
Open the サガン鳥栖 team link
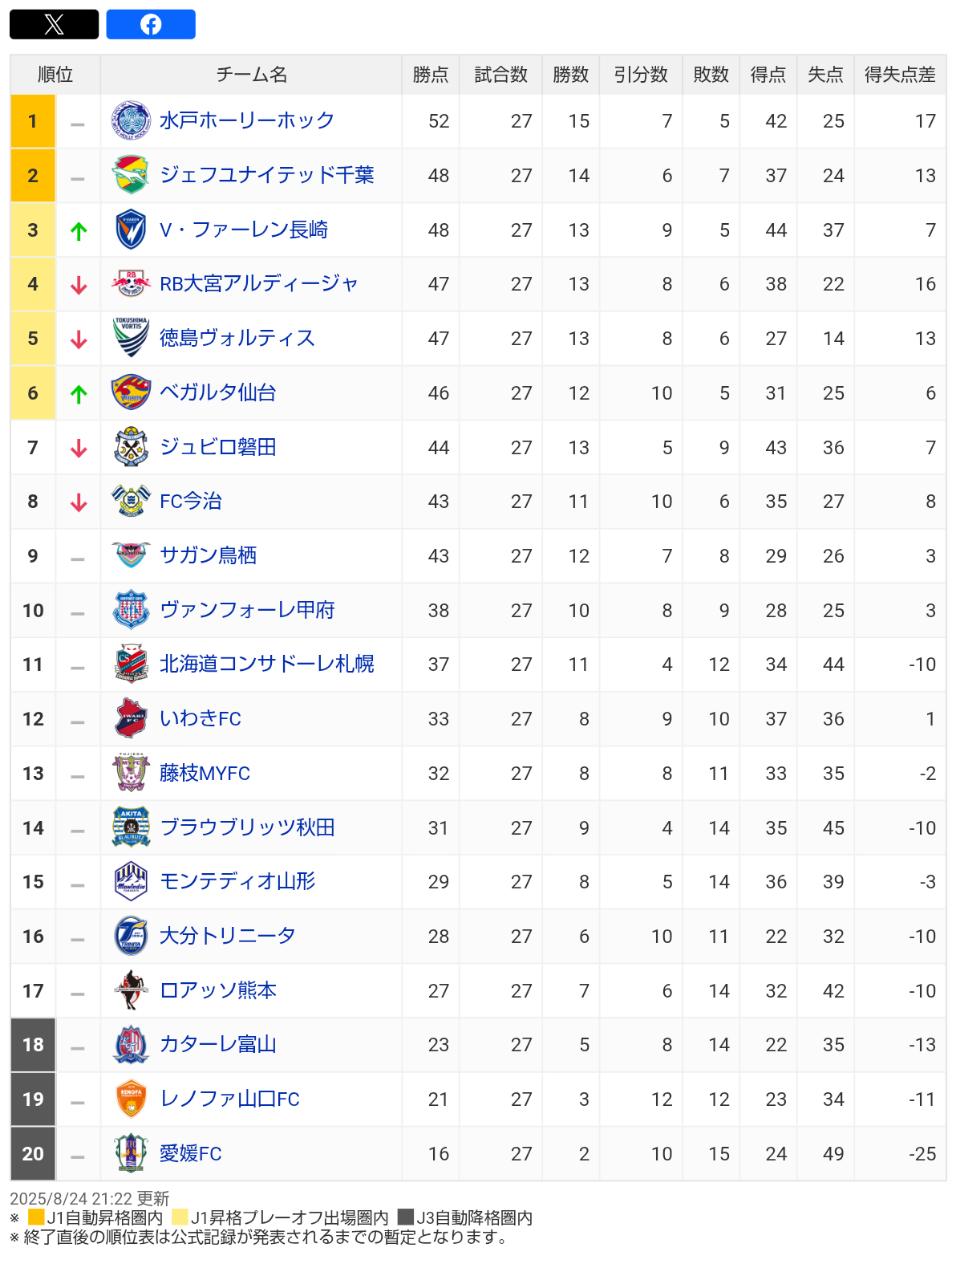coord(208,556)
